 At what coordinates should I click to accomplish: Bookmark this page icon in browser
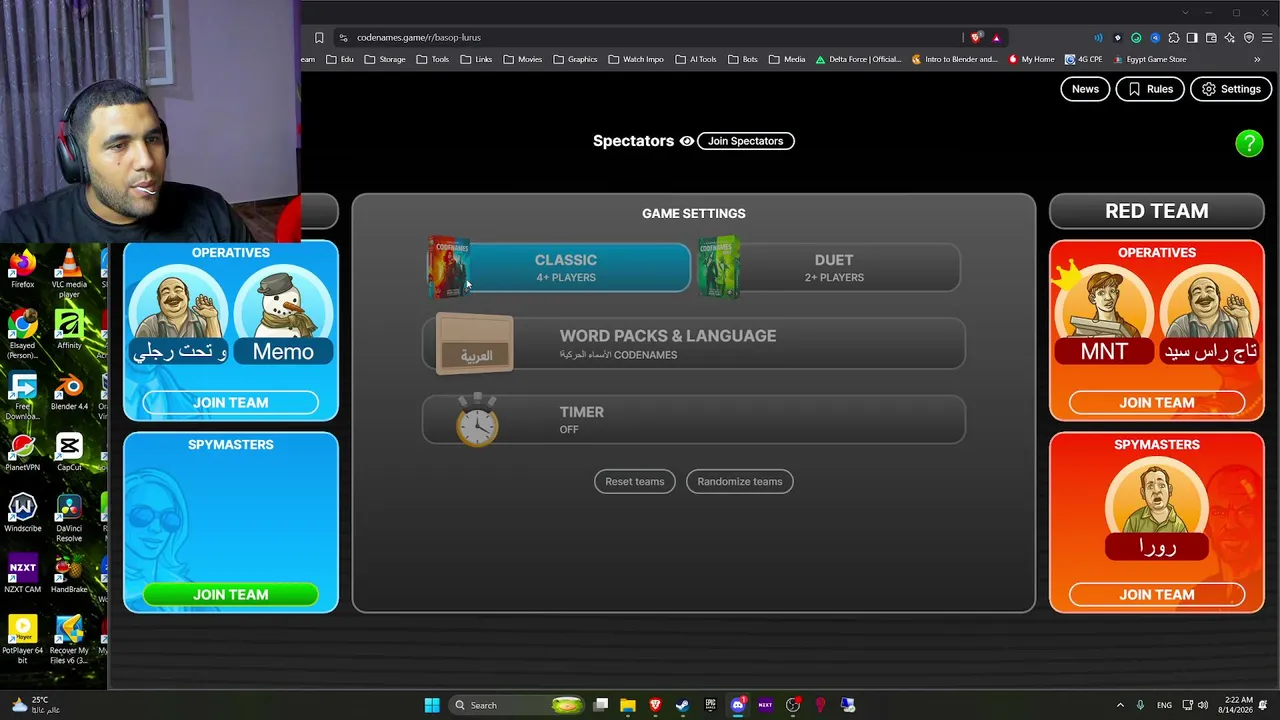click(x=319, y=38)
